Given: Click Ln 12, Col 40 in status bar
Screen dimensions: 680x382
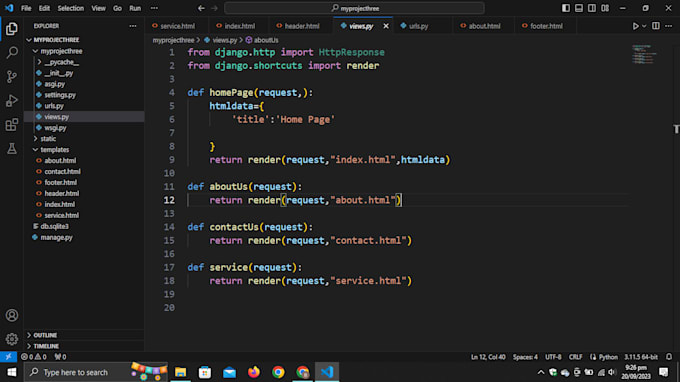Looking at the screenshot, I should [x=488, y=357].
